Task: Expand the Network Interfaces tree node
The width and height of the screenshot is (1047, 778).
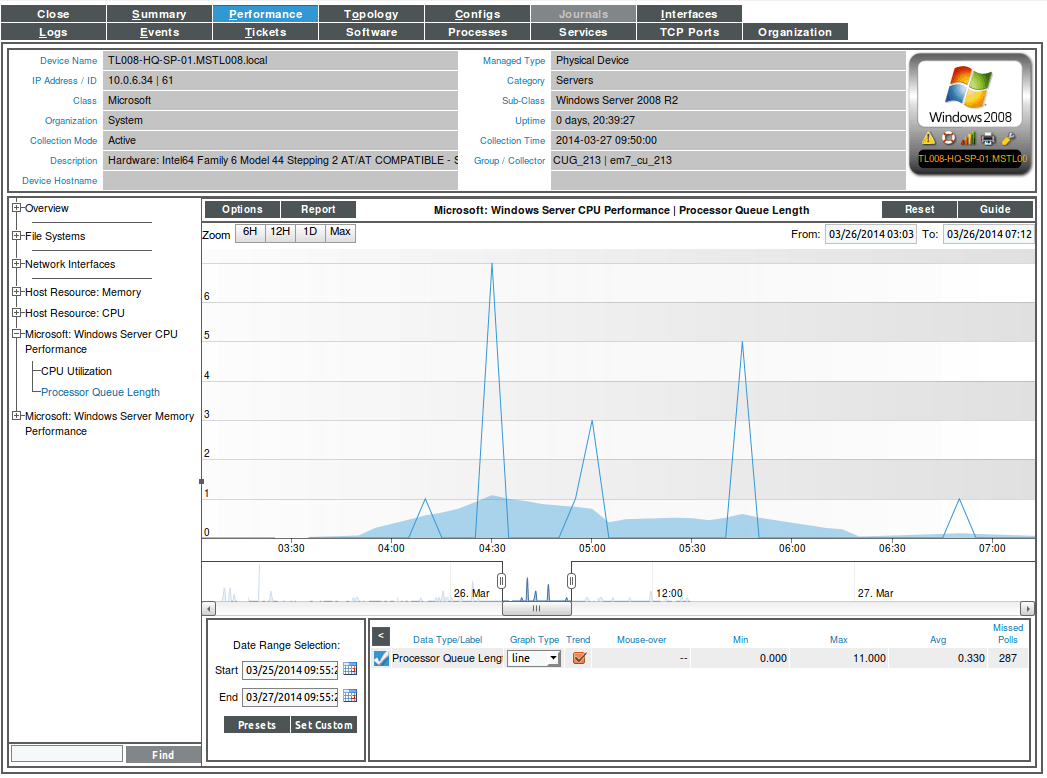Action: (x=15, y=264)
